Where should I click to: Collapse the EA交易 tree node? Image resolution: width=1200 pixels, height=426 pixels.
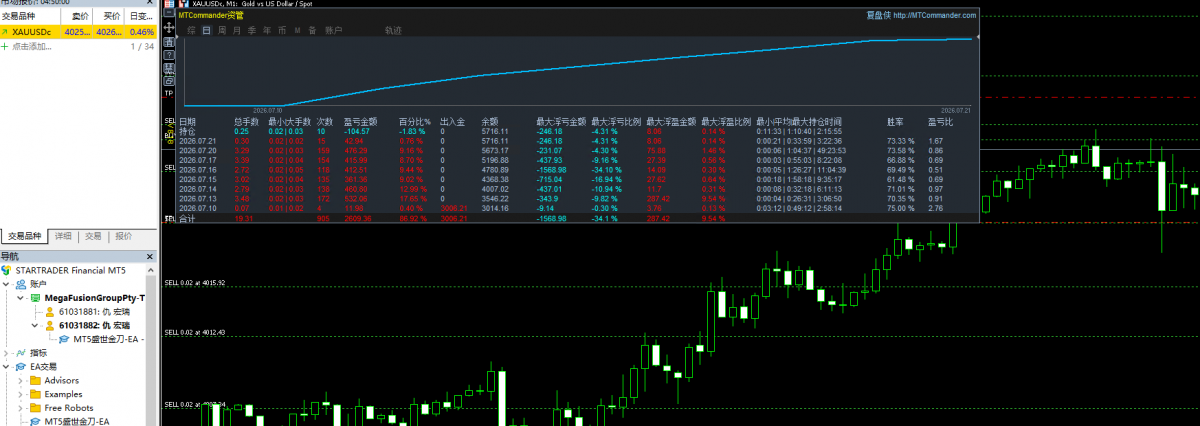pos(8,367)
